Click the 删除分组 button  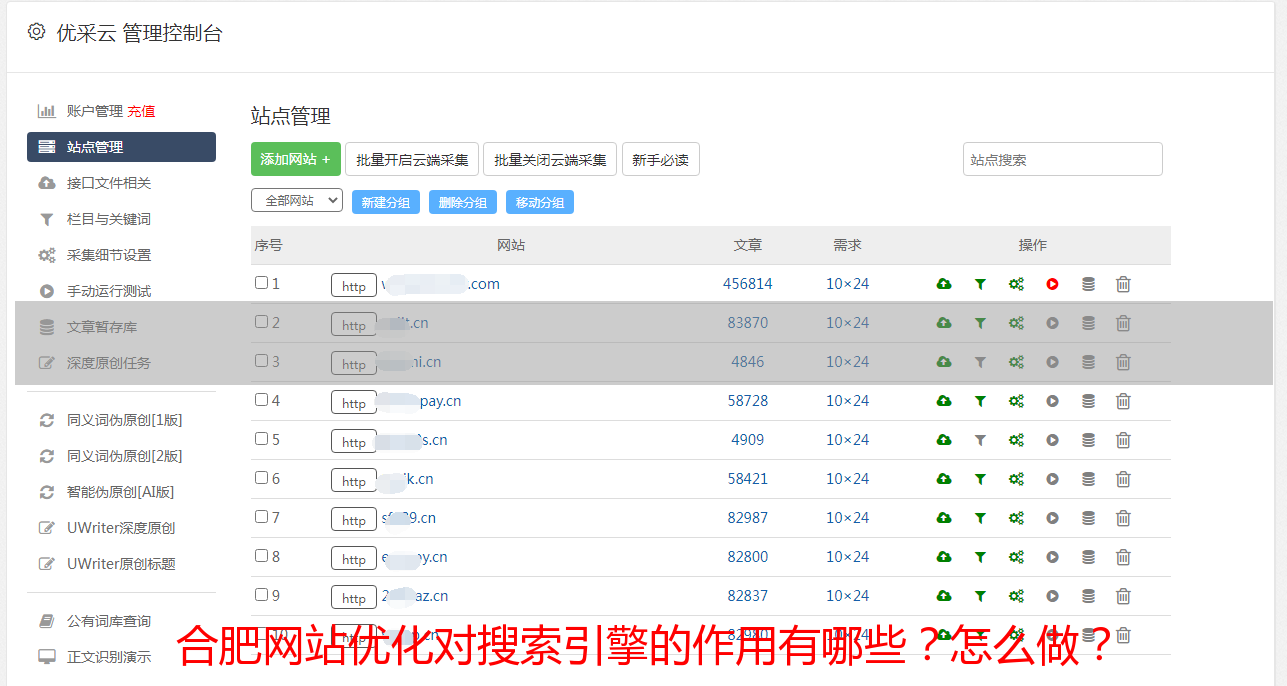[463, 202]
